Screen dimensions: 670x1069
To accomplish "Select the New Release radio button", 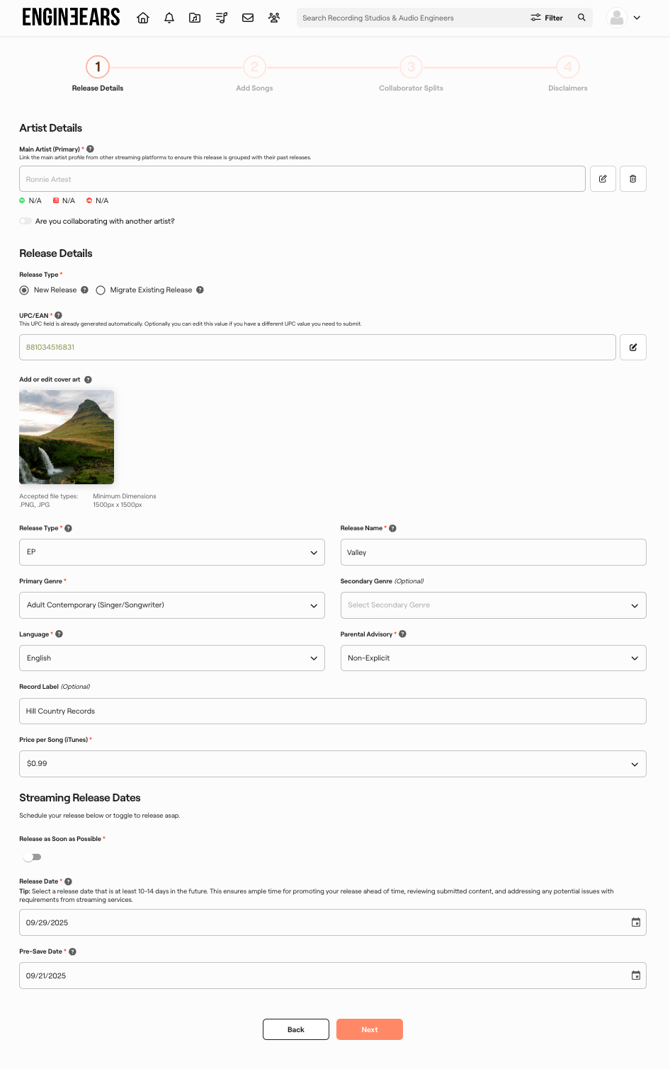I will (24, 290).
